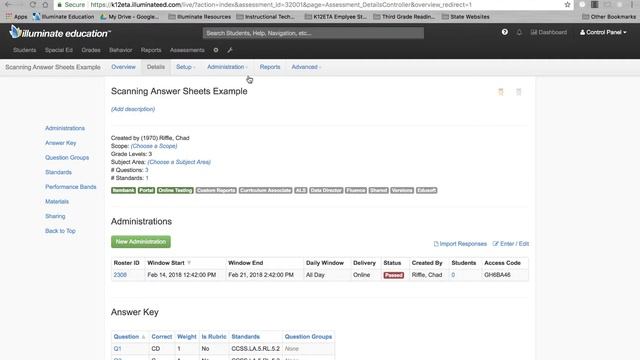Expand the Administration dropdown tab

tap(227, 67)
